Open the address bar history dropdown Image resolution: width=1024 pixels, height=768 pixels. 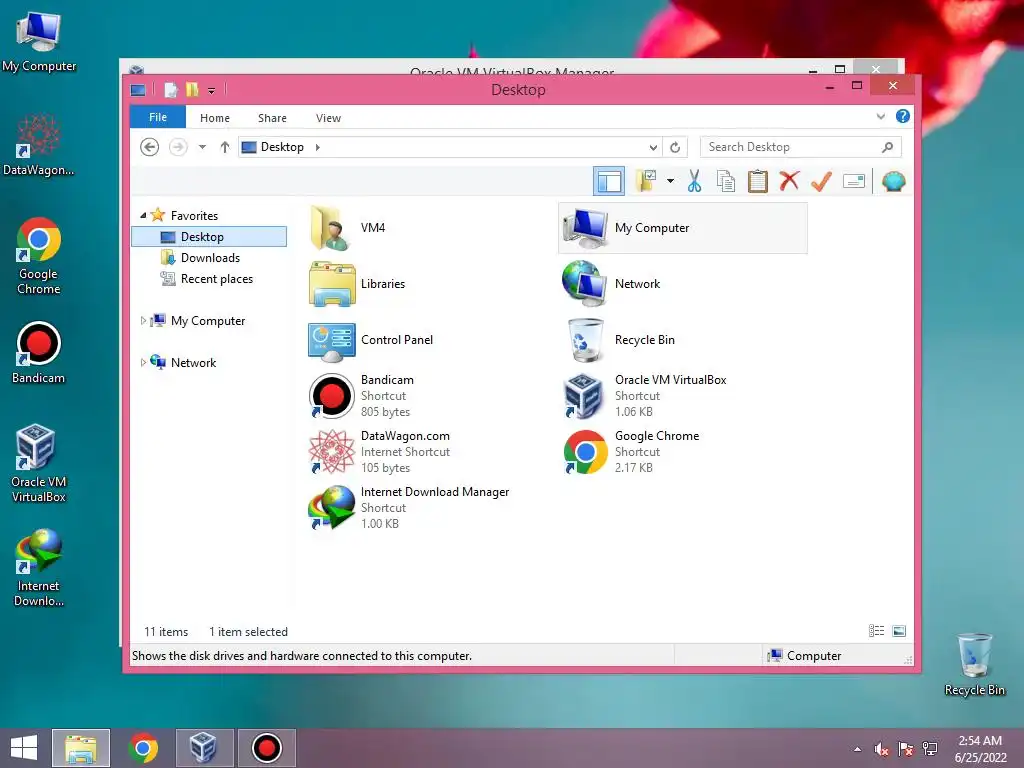pos(653,147)
